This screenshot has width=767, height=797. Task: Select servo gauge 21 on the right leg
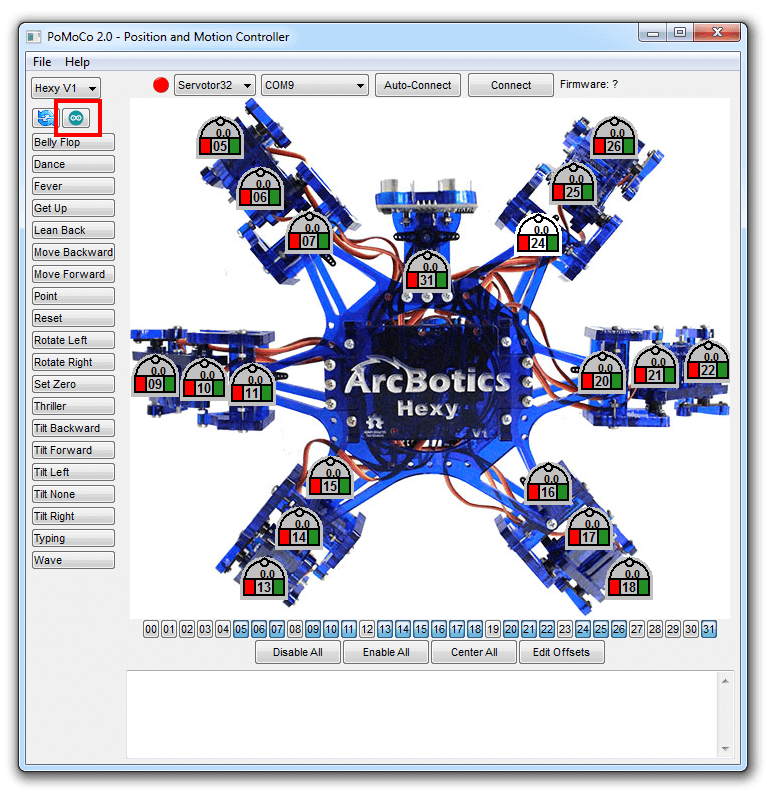pyautogui.click(x=655, y=367)
